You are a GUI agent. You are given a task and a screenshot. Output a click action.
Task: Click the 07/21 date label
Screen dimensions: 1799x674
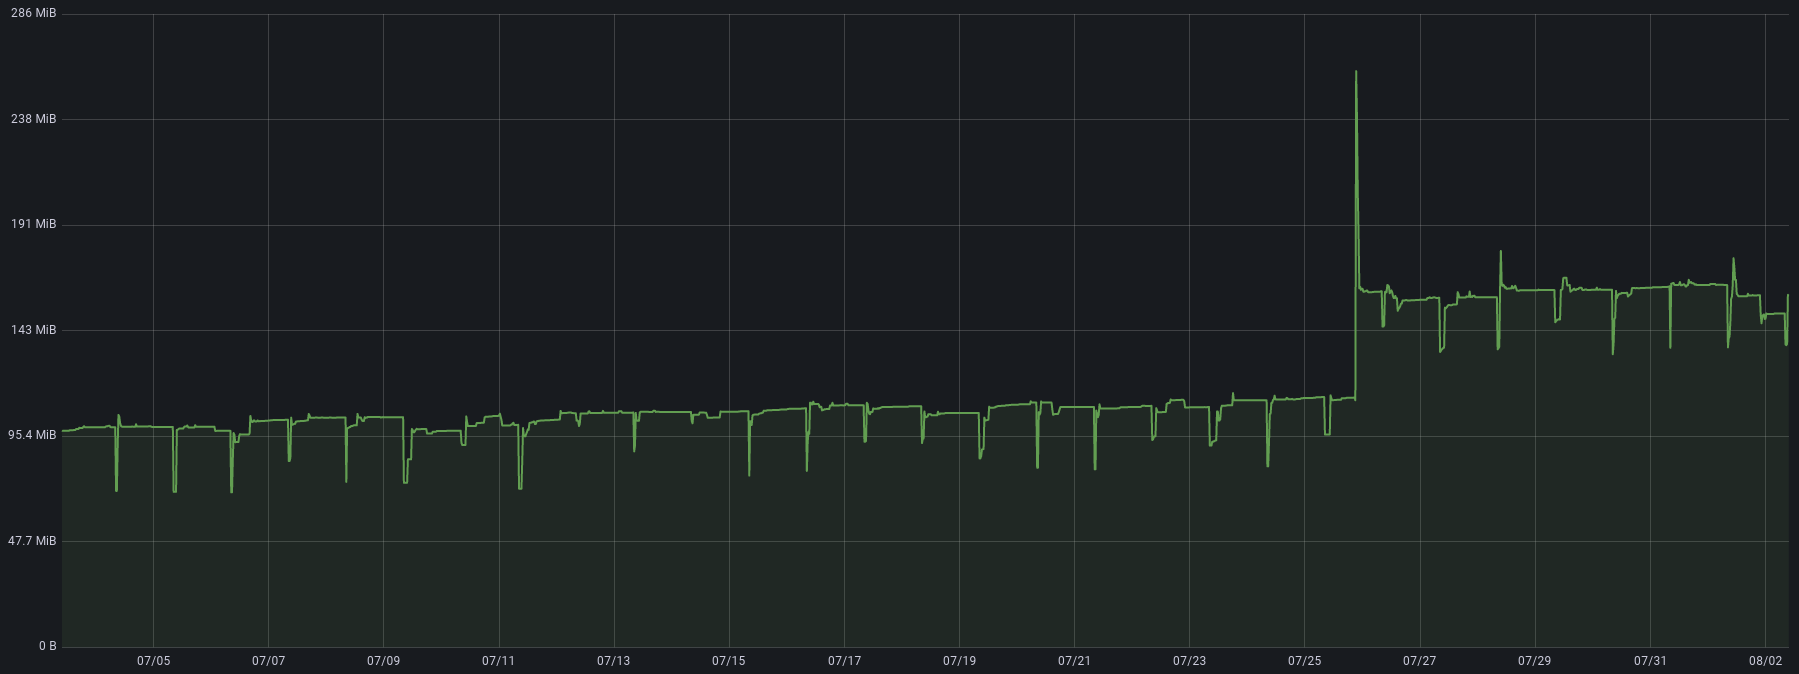point(1074,661)
